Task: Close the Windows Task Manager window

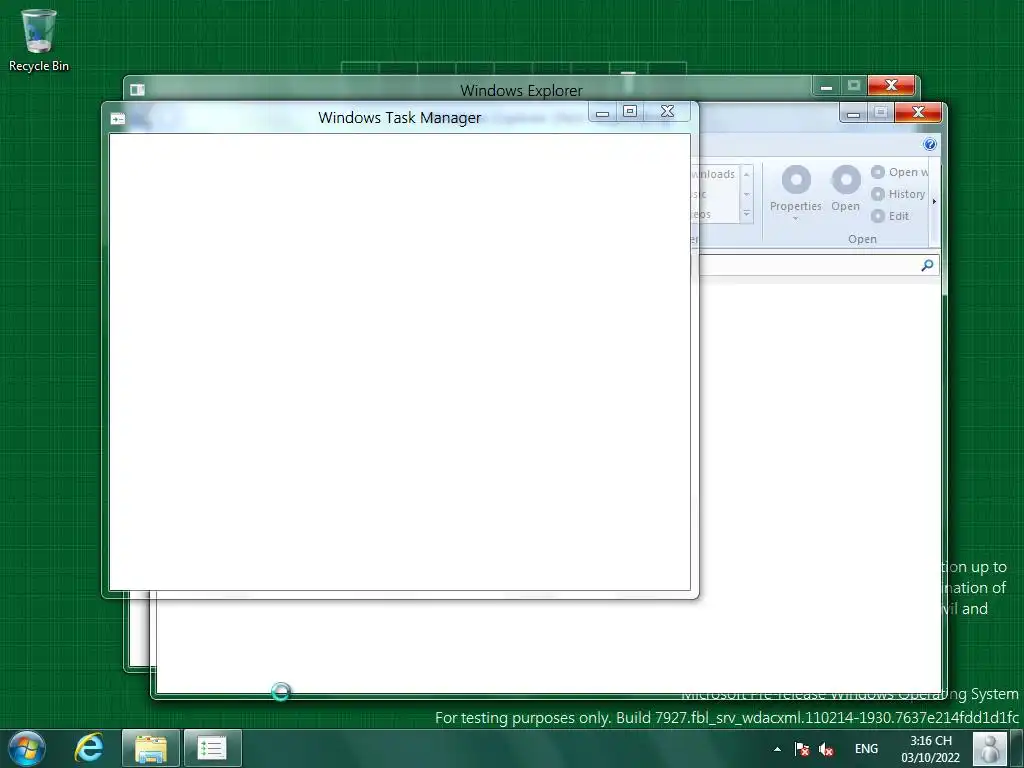Action: pyautogui.click(x=667, y=112)
